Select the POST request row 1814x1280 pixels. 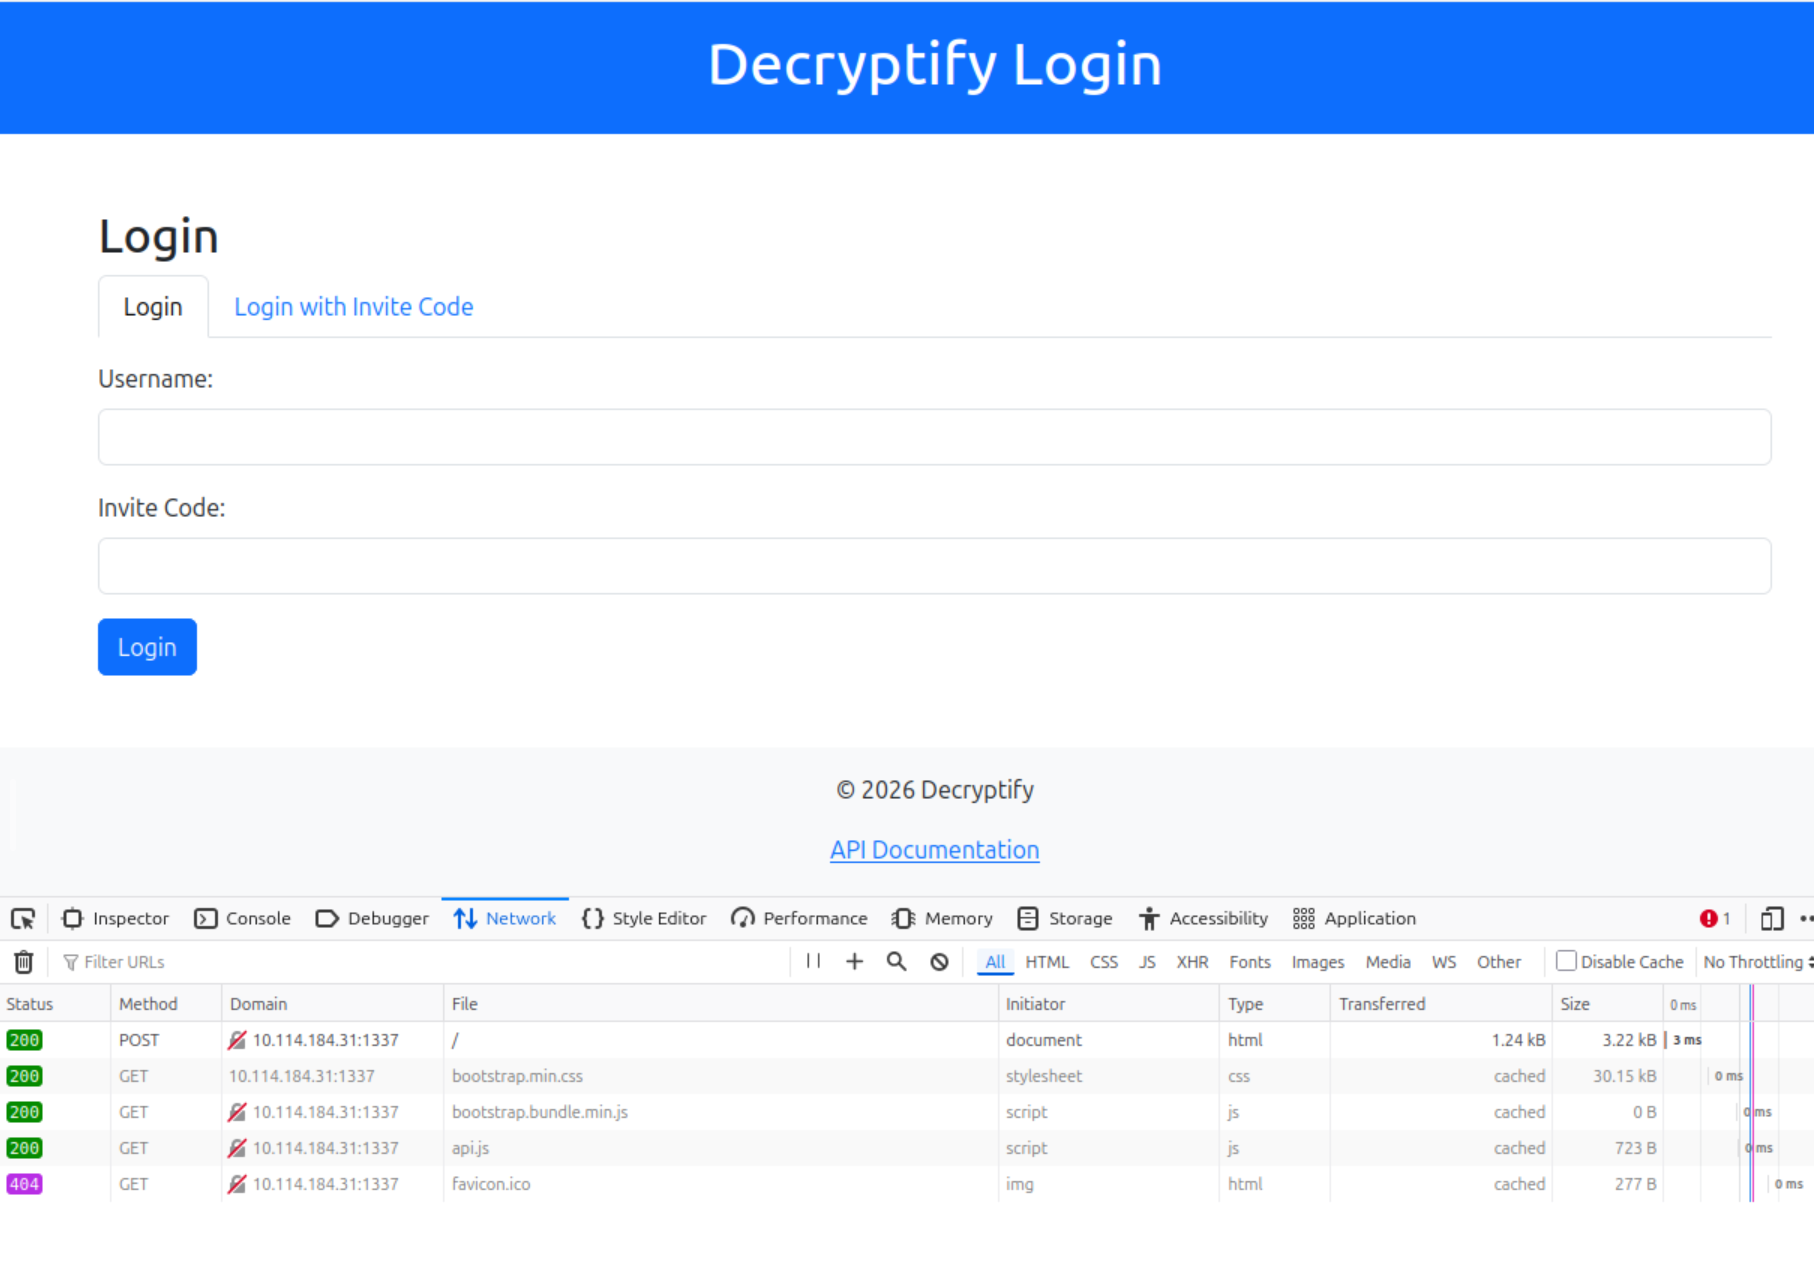[x=907, y=1040]
